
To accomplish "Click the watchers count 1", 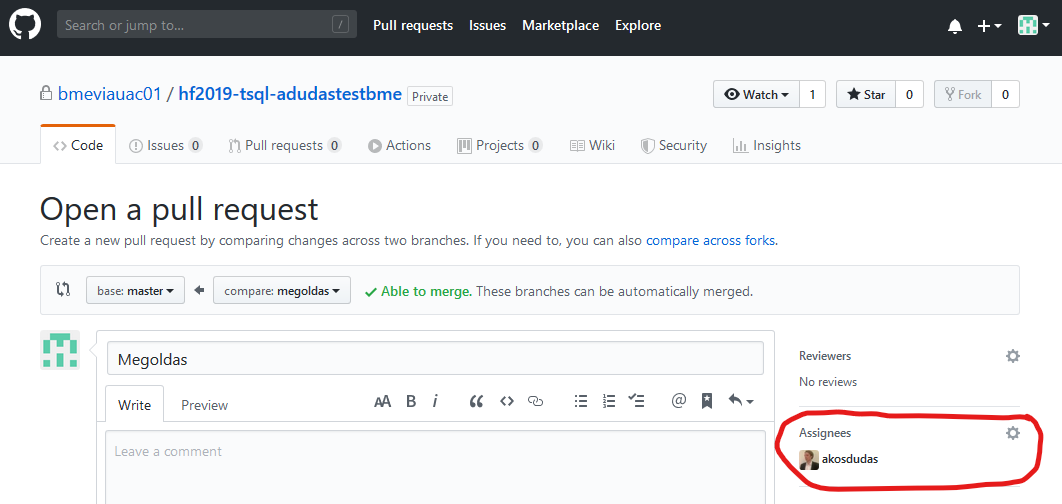I will (x=812, y=94).
